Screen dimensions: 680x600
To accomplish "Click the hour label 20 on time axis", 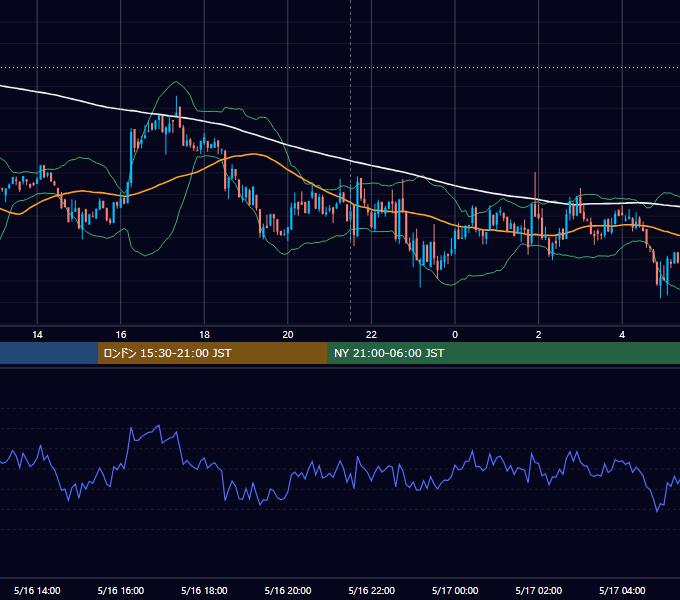I will point(288,335).
